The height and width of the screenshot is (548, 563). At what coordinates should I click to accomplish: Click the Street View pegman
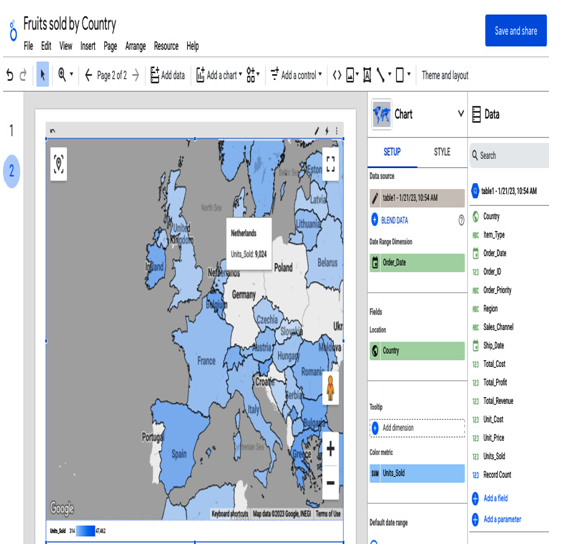[x=330, y=389]
